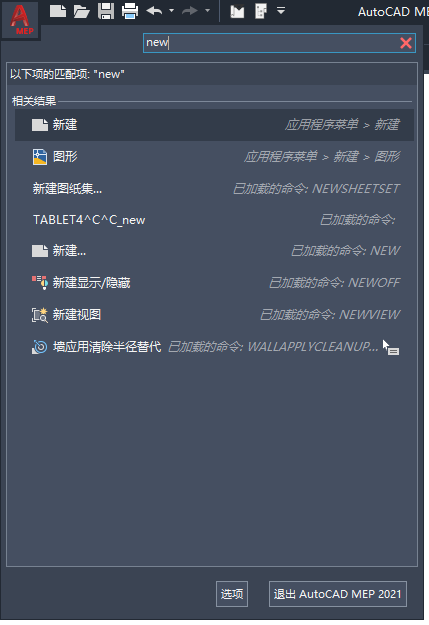Choose the 新建图纸集... NEWSHEETSET command
The image size is (429, 625).
(214, 188)
